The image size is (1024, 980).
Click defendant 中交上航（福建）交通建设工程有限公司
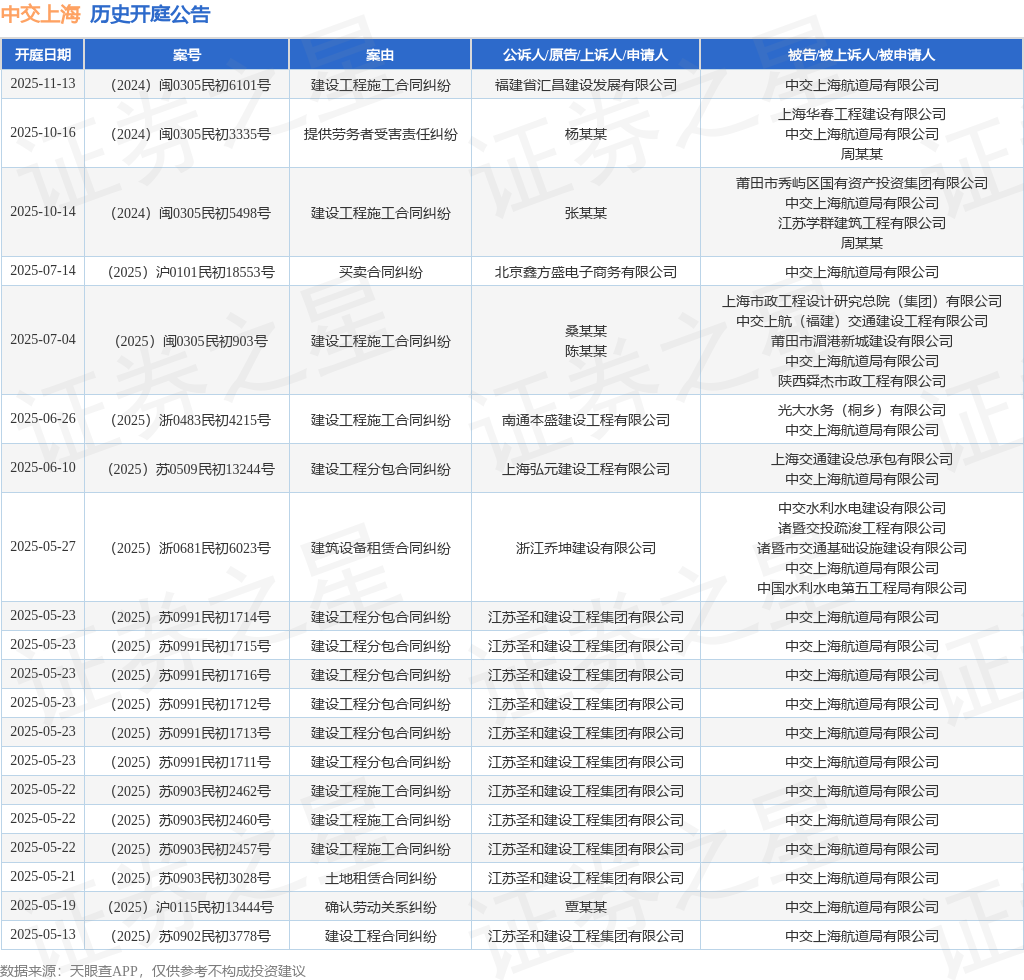861,321
